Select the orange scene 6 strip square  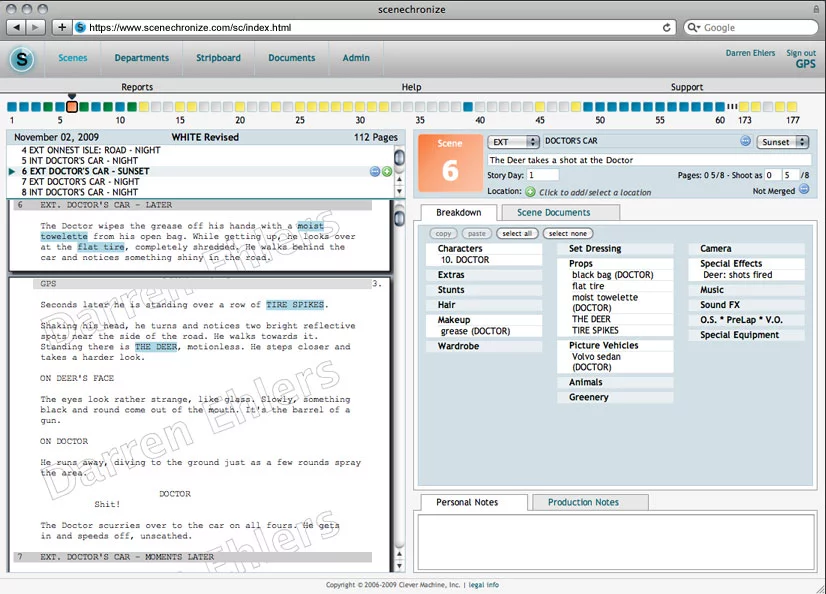72,107
